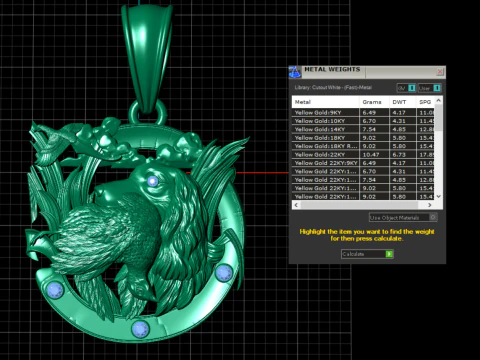Click the vertical scrollbar thumb
The image size is (480, 360).
[x=439, y=117]
